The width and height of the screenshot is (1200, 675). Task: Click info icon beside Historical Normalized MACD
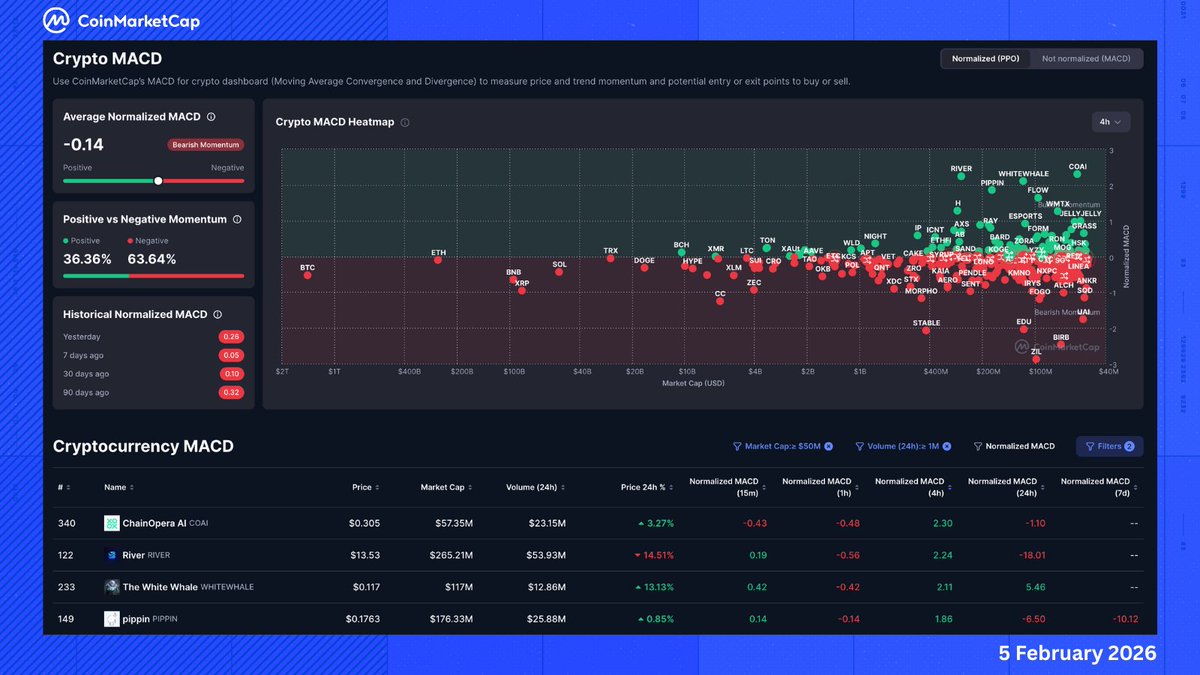tap(217, 314)
